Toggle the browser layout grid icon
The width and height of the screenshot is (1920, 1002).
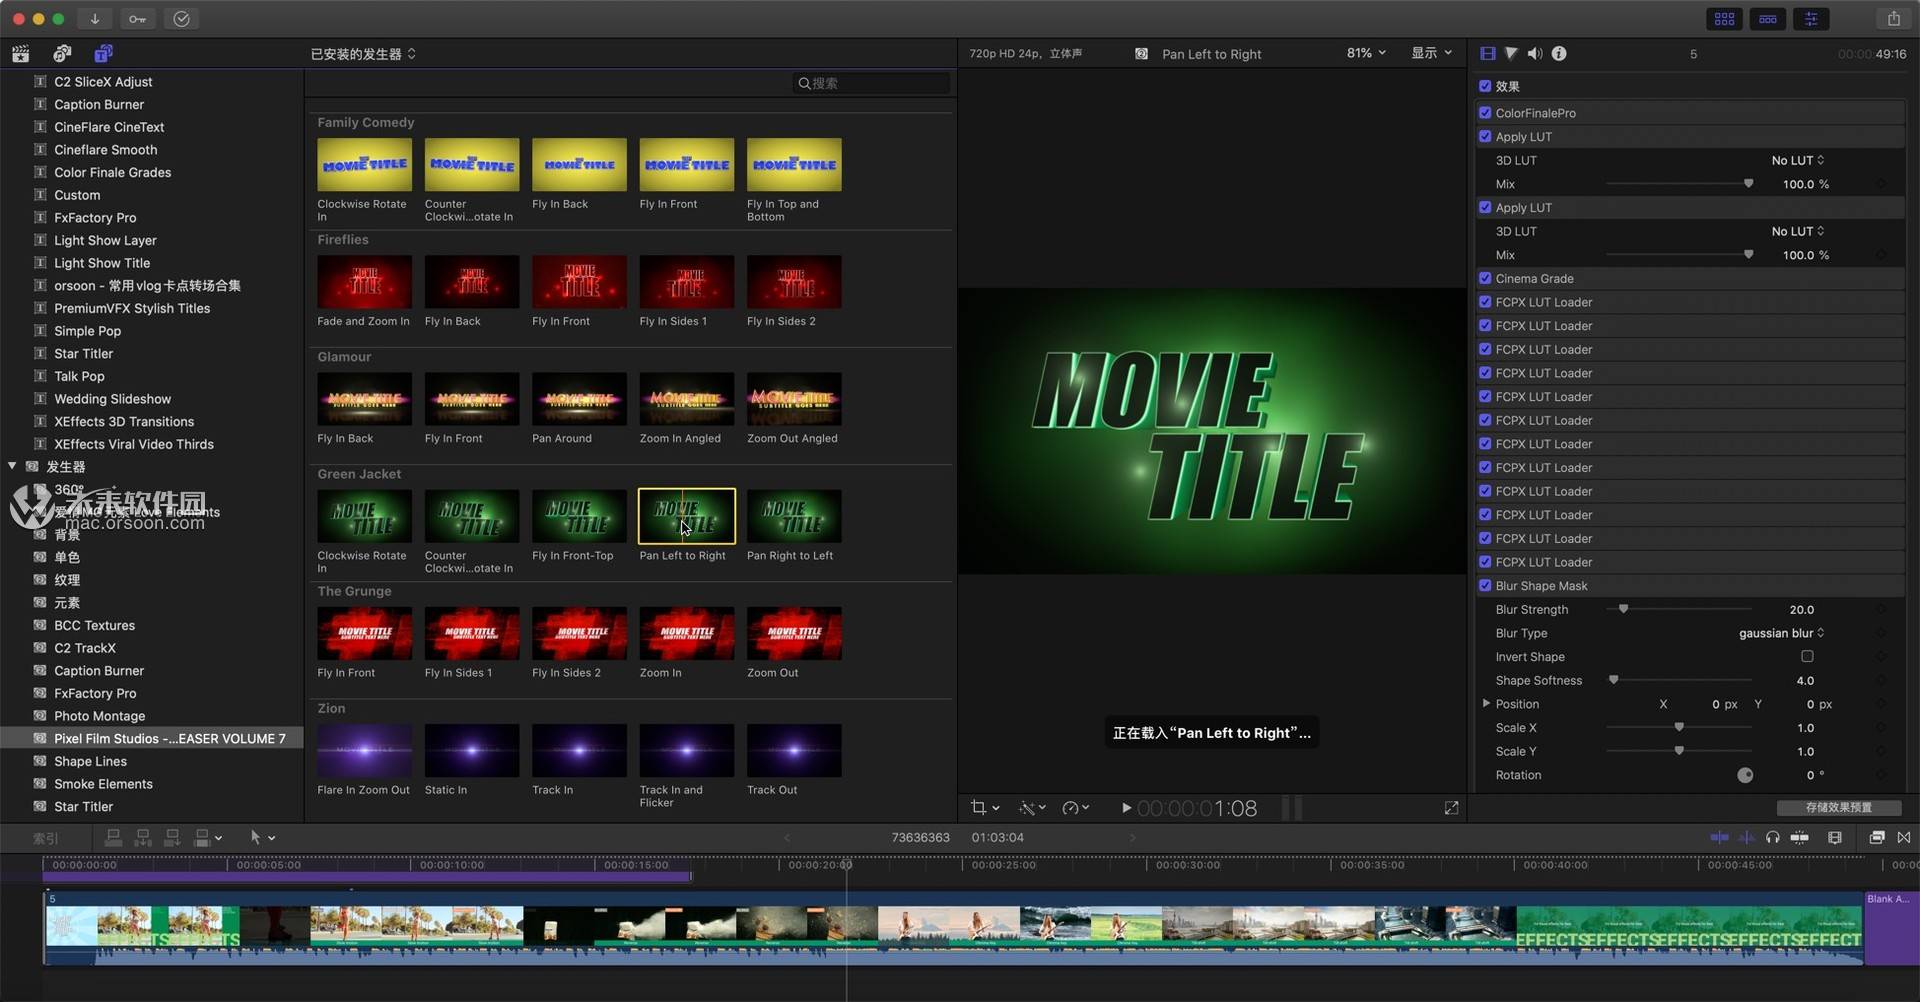(1725, 19)
